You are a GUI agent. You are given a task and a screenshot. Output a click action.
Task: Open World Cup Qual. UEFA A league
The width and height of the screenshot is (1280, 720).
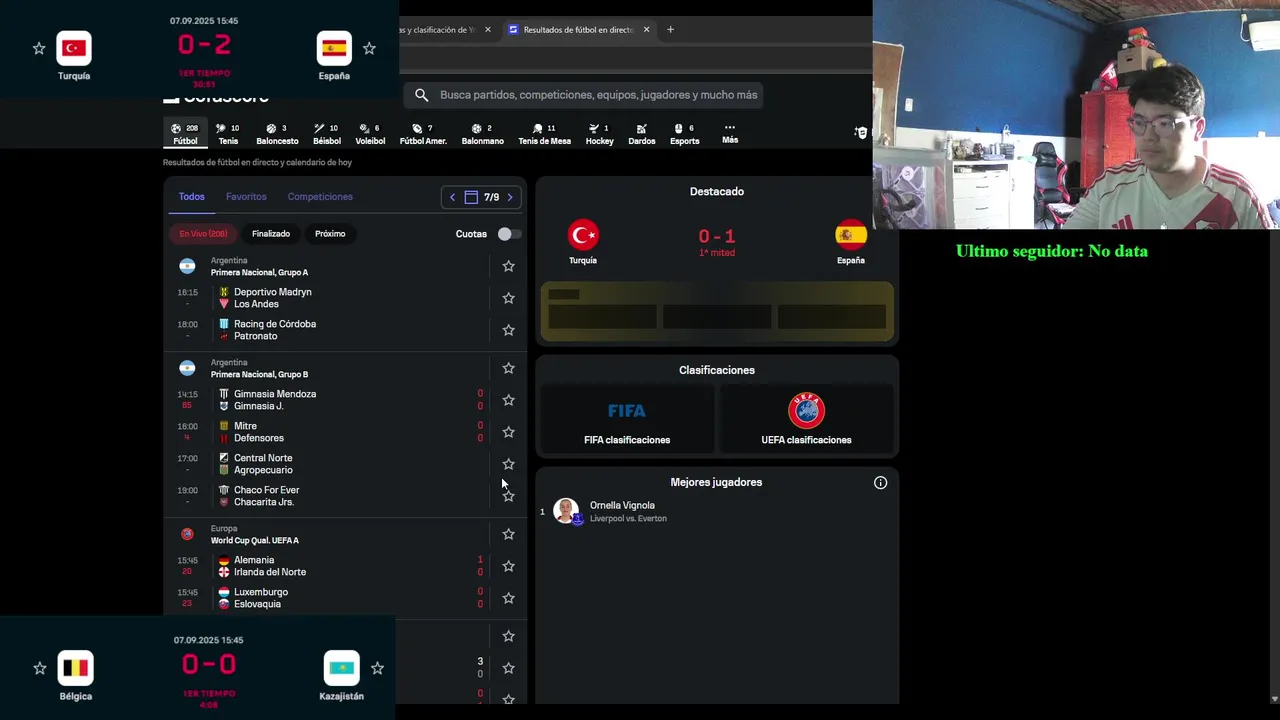click(x=254, y=540)
